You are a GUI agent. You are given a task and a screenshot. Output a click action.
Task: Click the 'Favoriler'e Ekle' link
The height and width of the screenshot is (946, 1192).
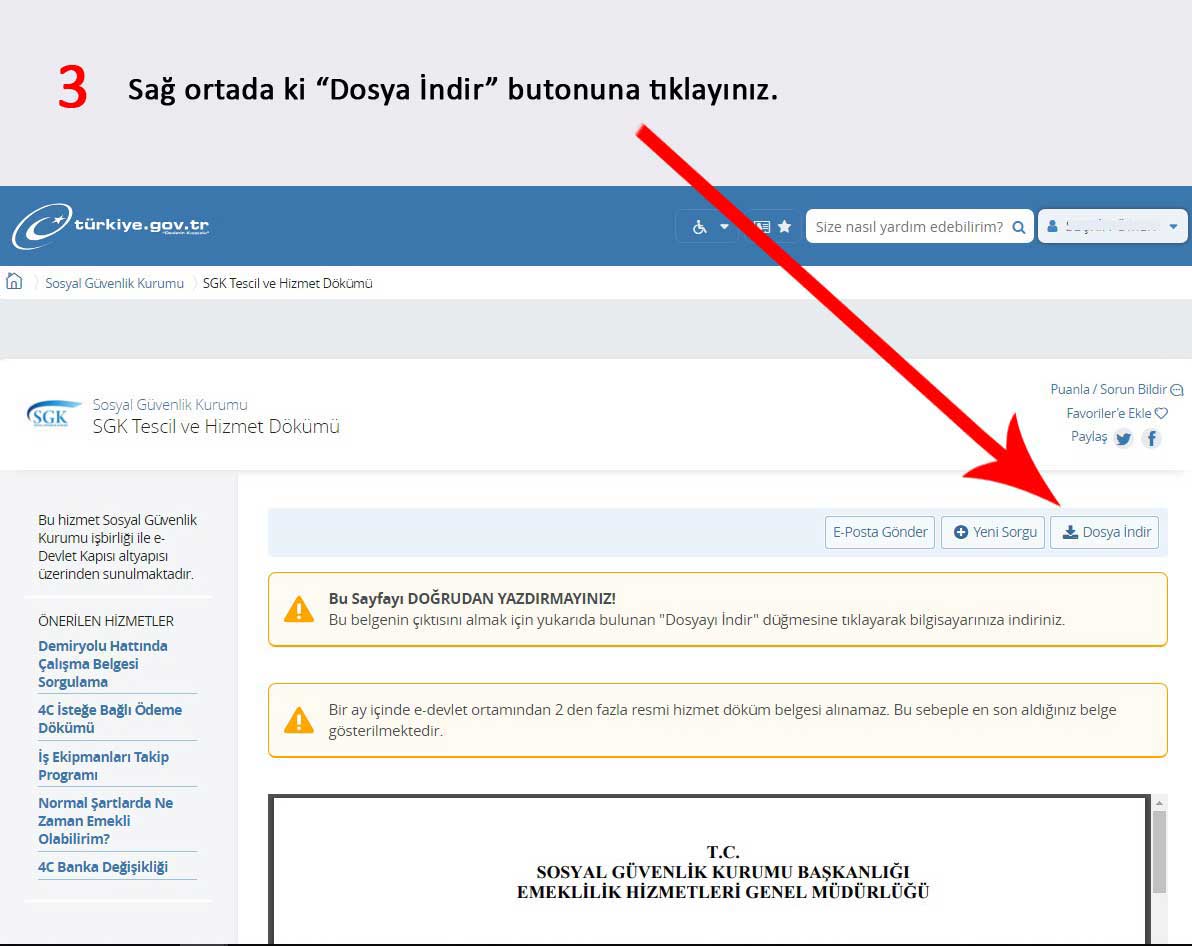click(x=1116, y=413)
